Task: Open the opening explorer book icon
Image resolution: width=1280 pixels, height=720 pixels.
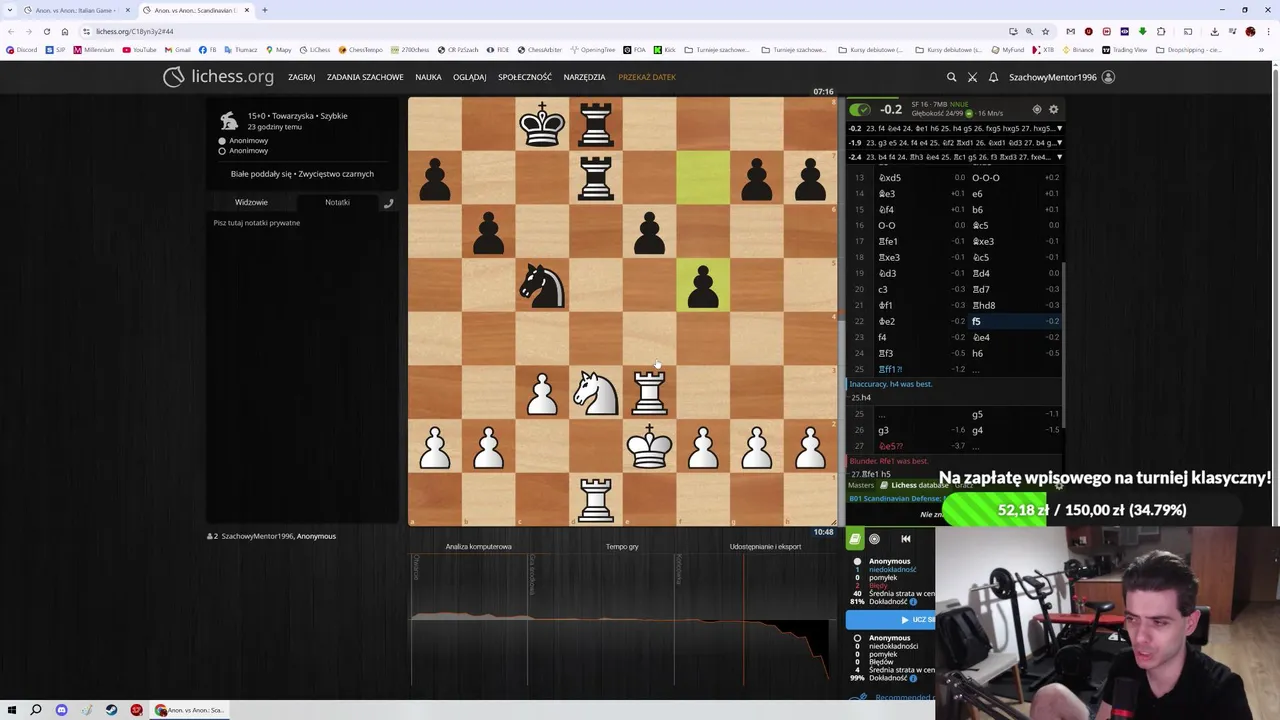Action: pos(855,539)
